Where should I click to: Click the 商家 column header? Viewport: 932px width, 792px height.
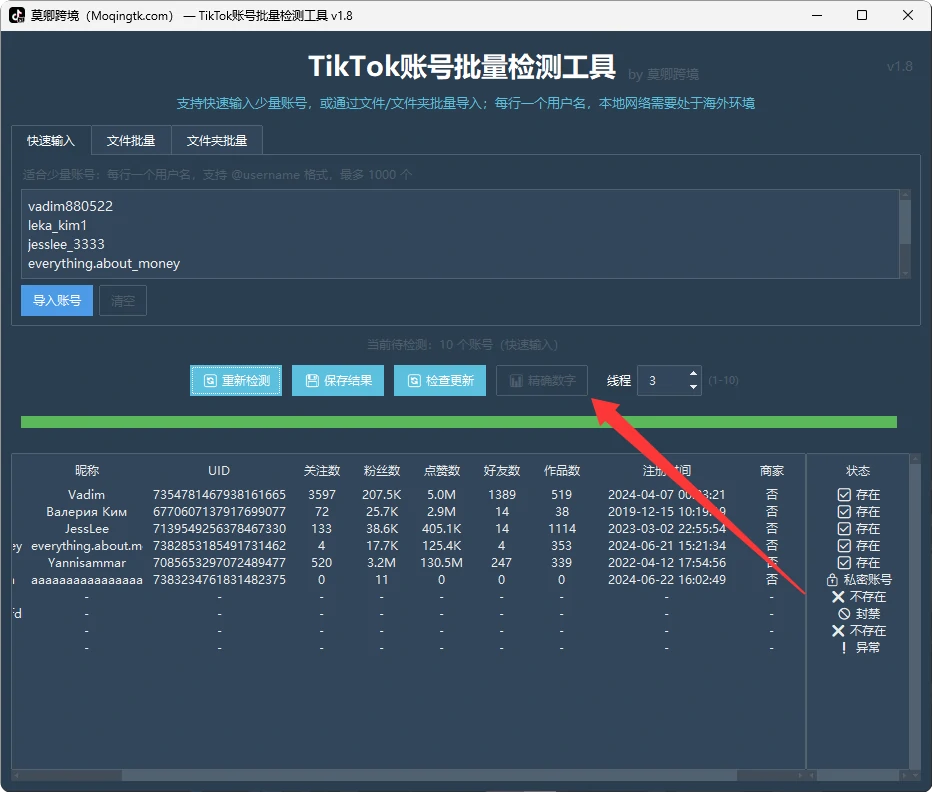[772, 471]
